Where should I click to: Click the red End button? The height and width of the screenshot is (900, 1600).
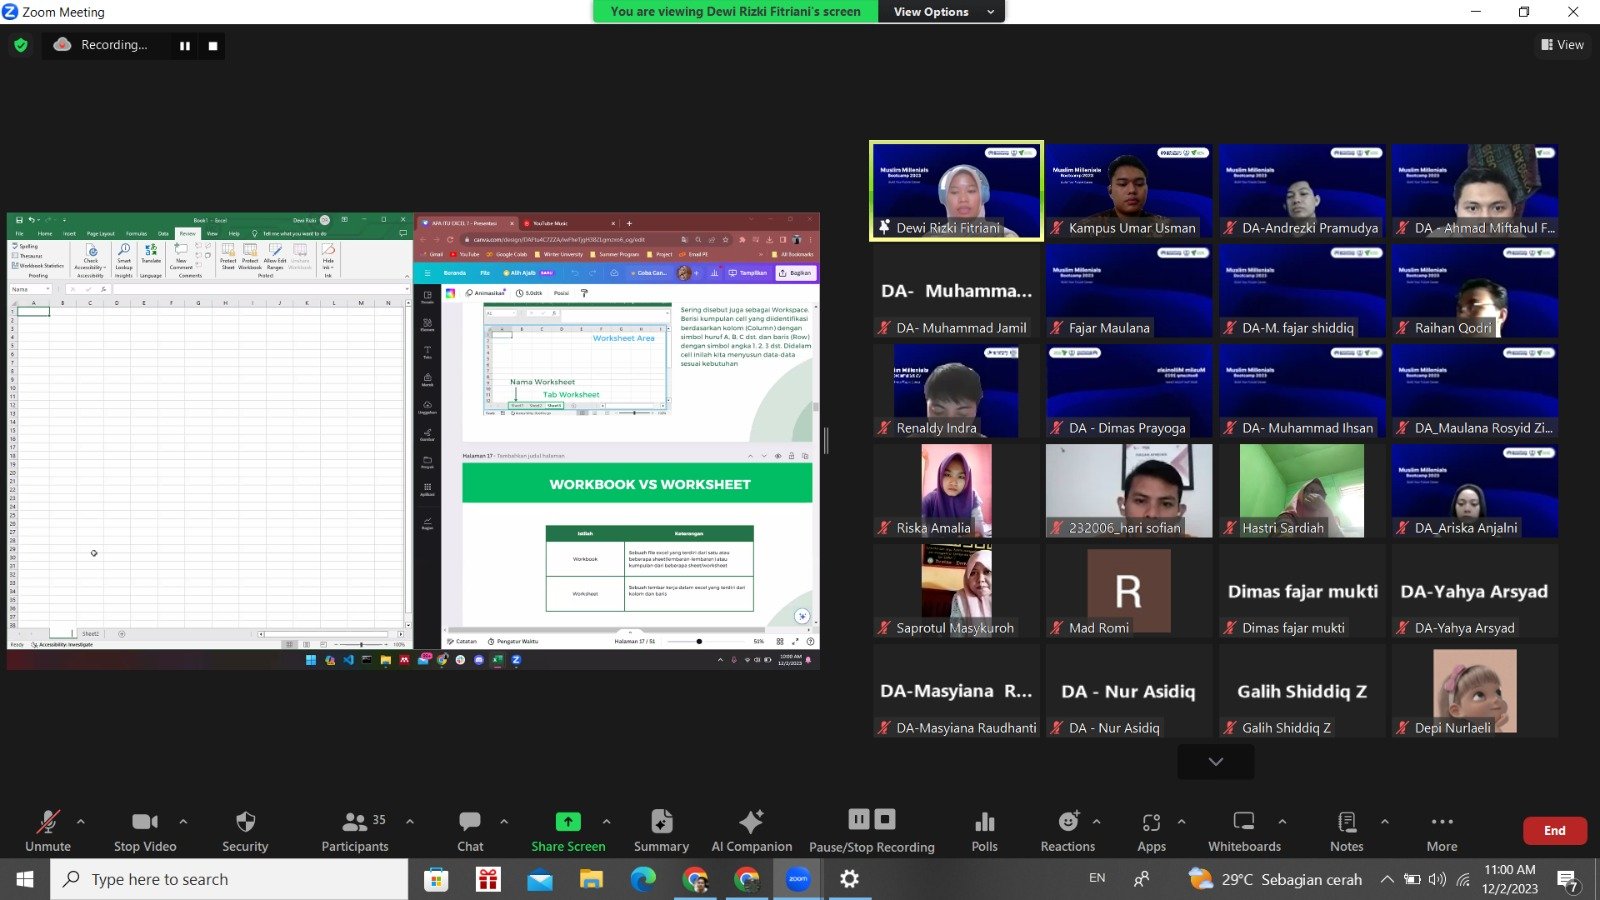coord(1554,831)
